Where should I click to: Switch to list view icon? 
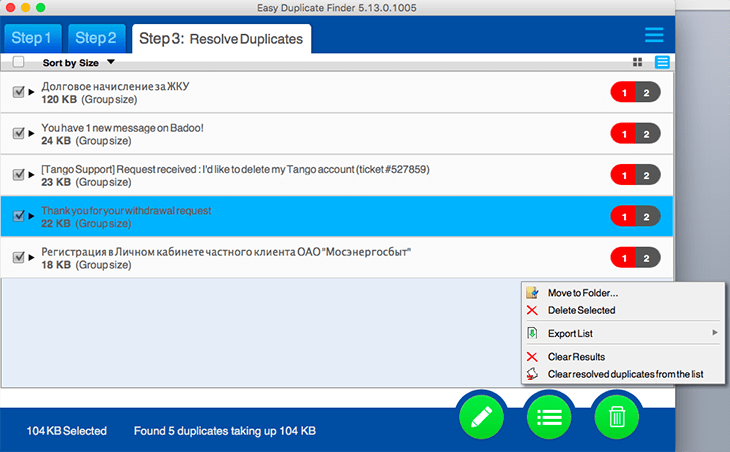point(662,62)
